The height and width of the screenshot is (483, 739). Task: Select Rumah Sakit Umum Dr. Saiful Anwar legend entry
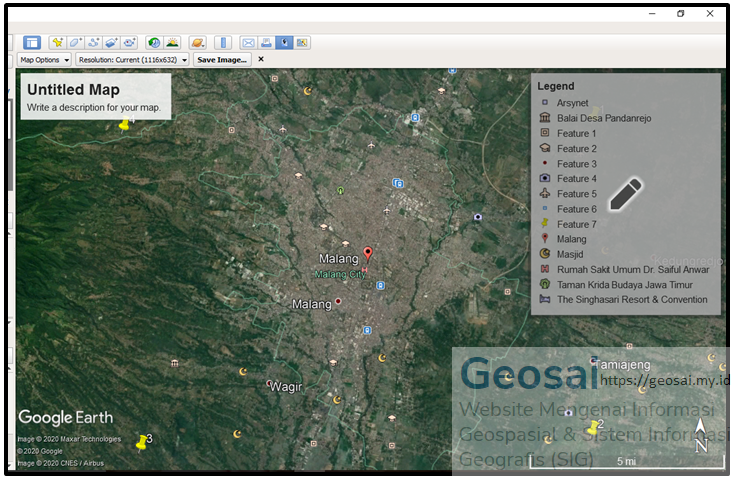point(624,270)
